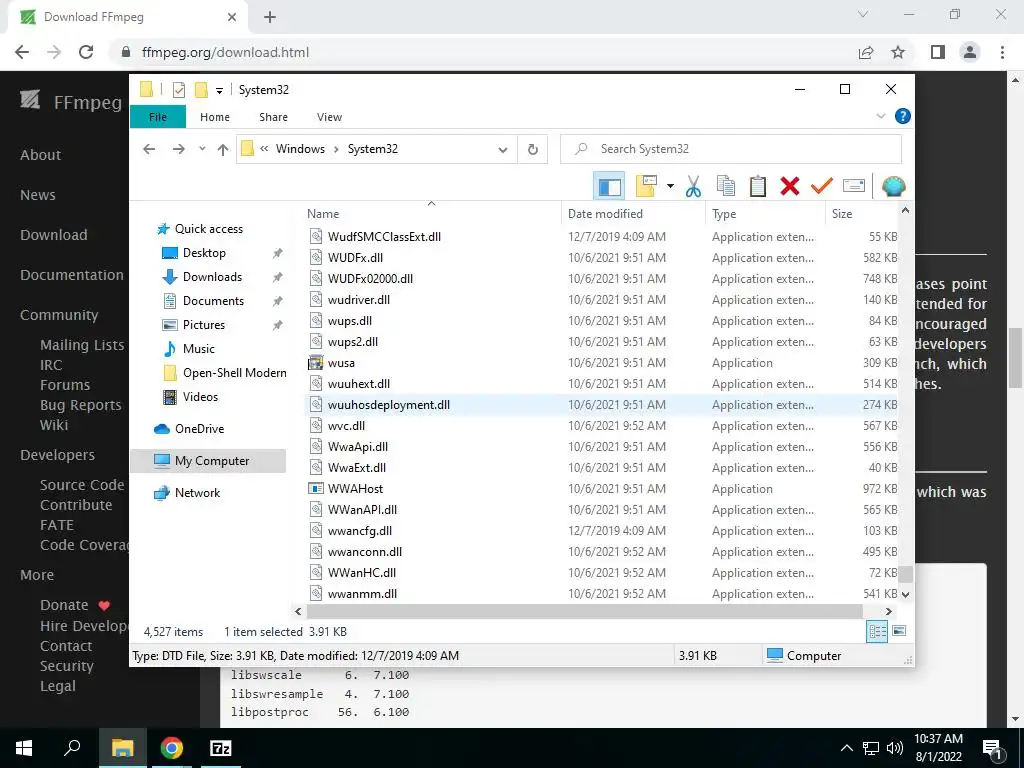
Task: Click the Open-Shell globe settings icon
Action: tap(893, 186)
